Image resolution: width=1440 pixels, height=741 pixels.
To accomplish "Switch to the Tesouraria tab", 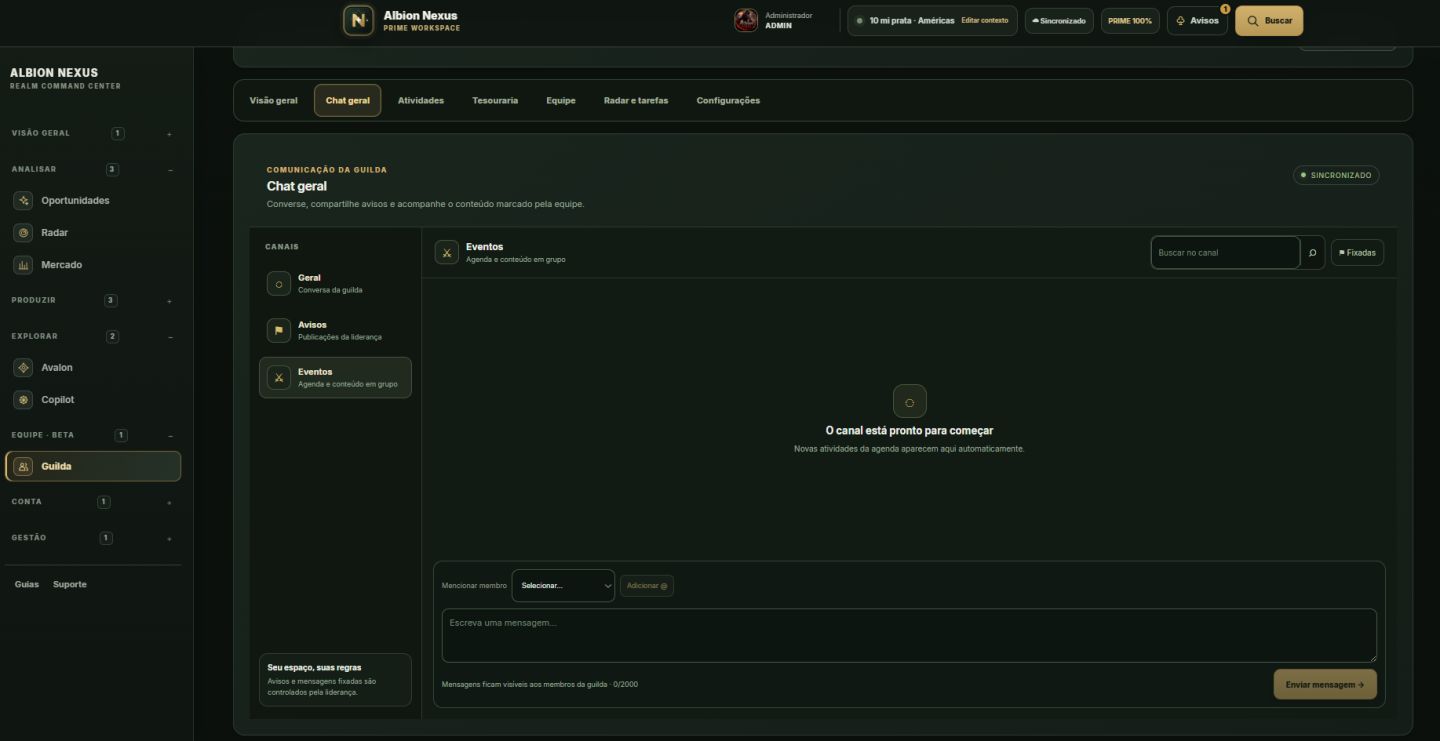I will tap(495, 101).
